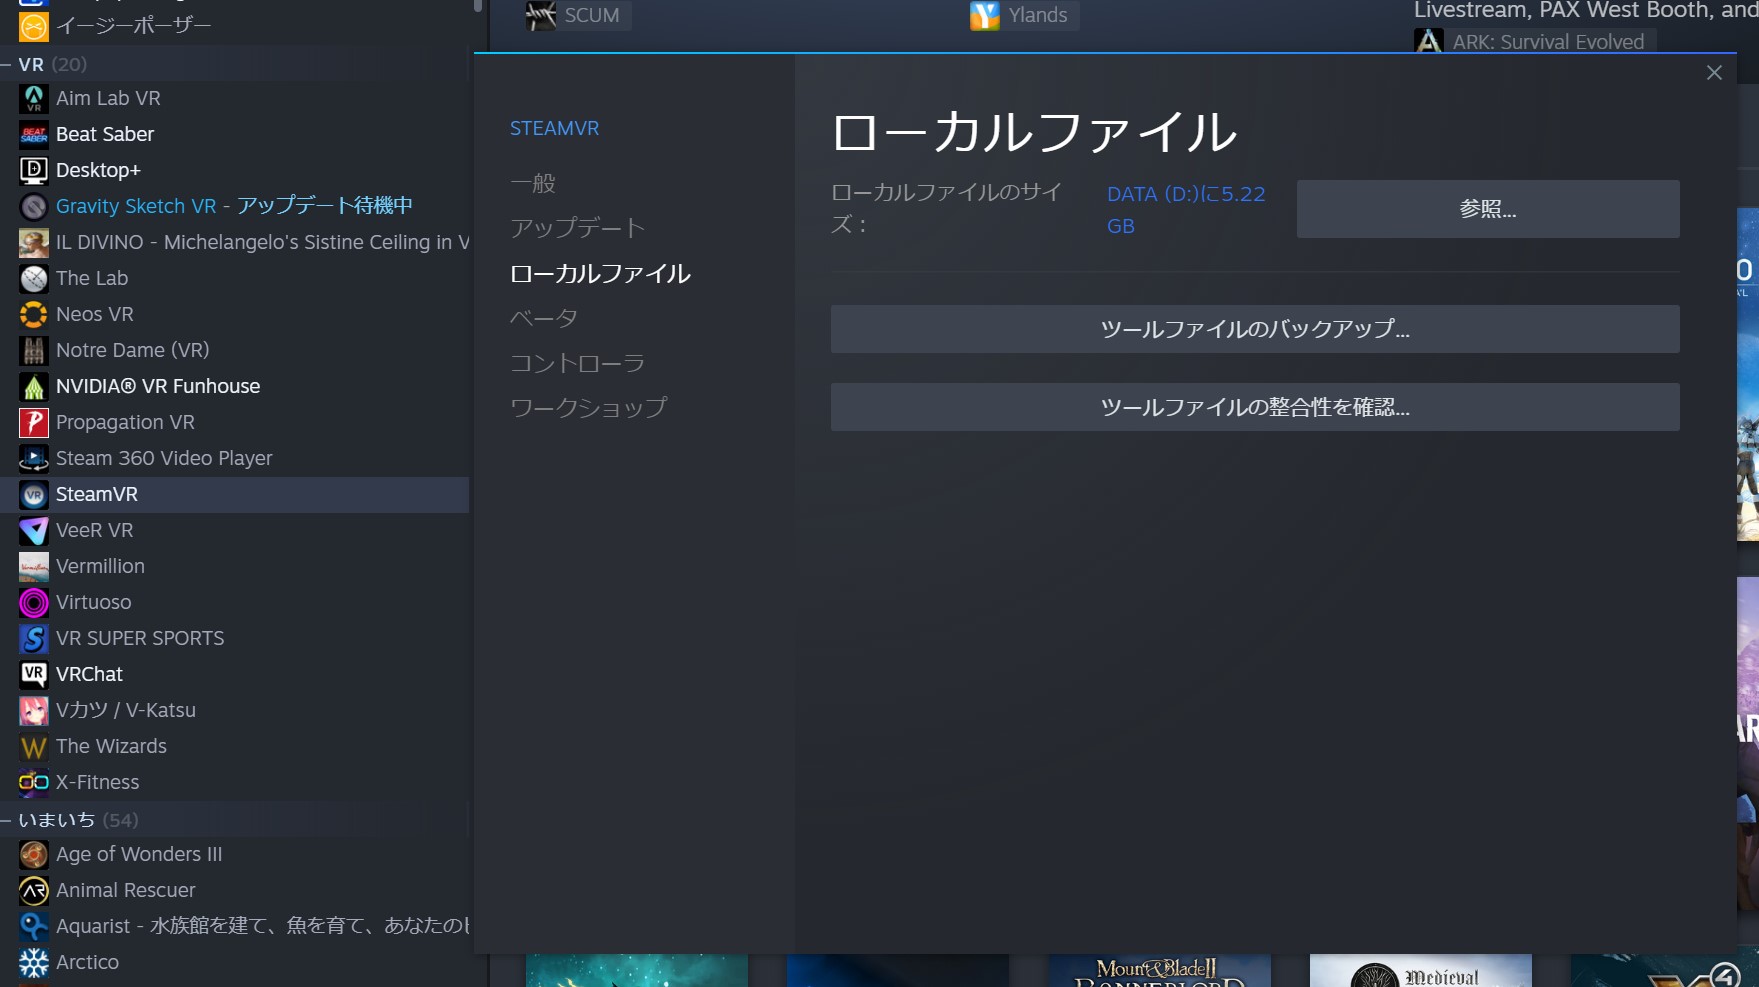This screenshot has height=987, width=1759.
Task: Click the 参照... browse button
Action: (1487, 209)
